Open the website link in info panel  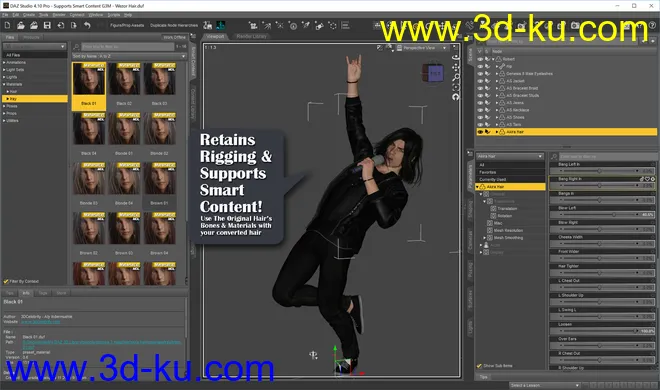(40, 322)
